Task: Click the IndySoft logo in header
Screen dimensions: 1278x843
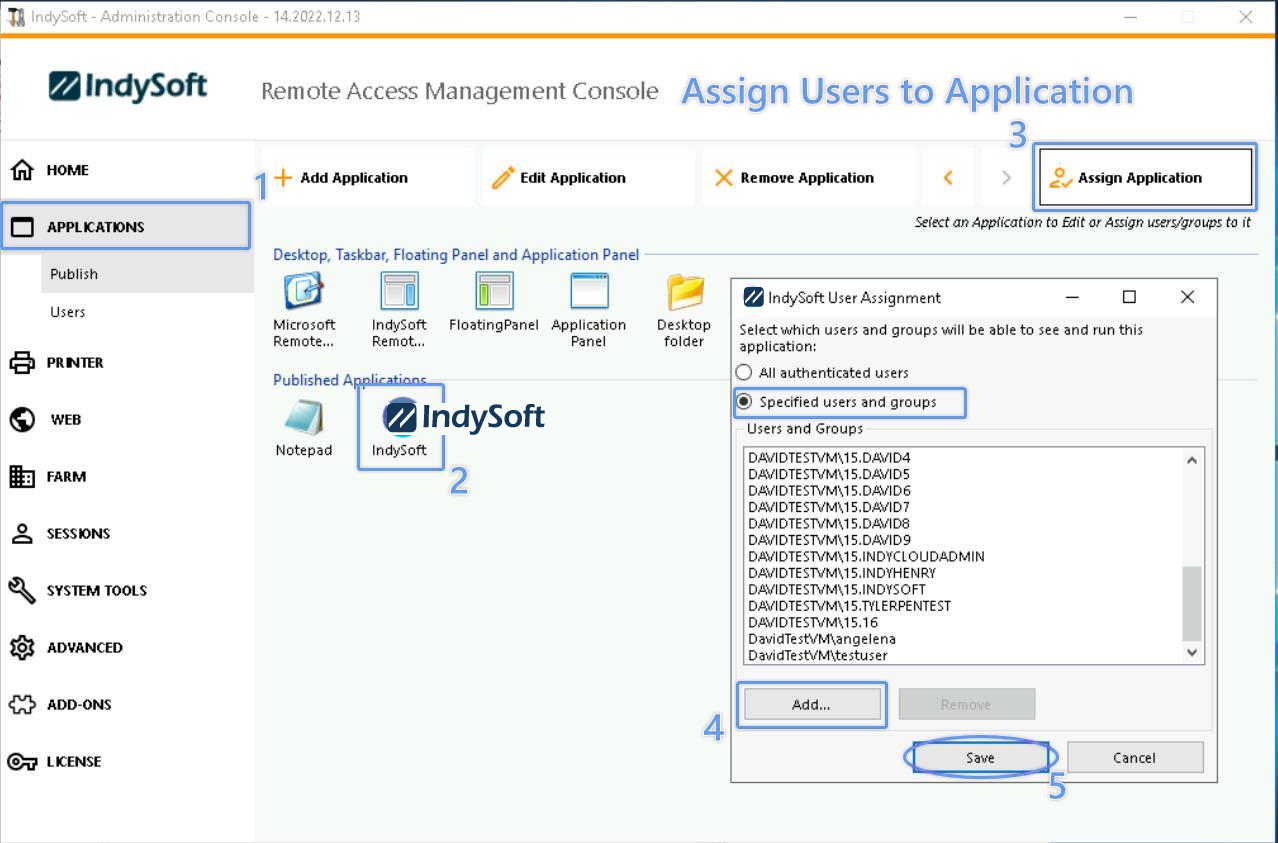Action: (x=128, y=86)
